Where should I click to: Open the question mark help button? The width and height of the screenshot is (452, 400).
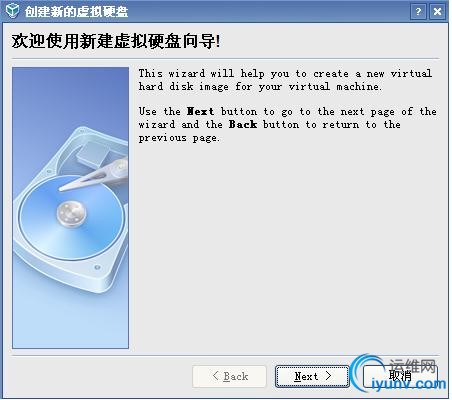pos(418,12)
